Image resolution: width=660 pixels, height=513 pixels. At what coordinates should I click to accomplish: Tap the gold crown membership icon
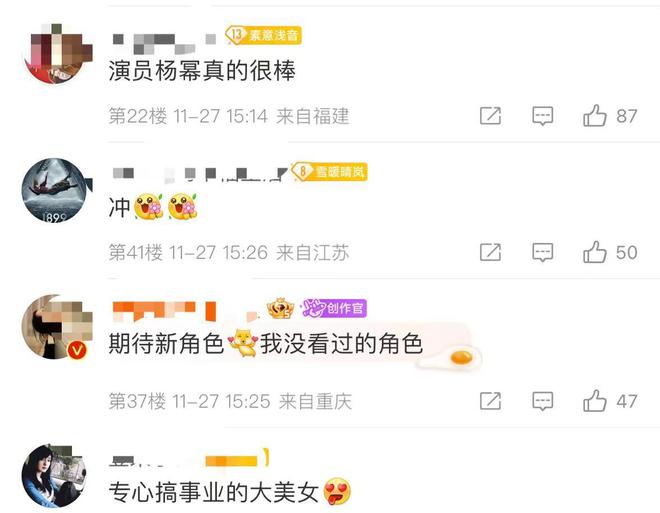click(x=281, y=308)
